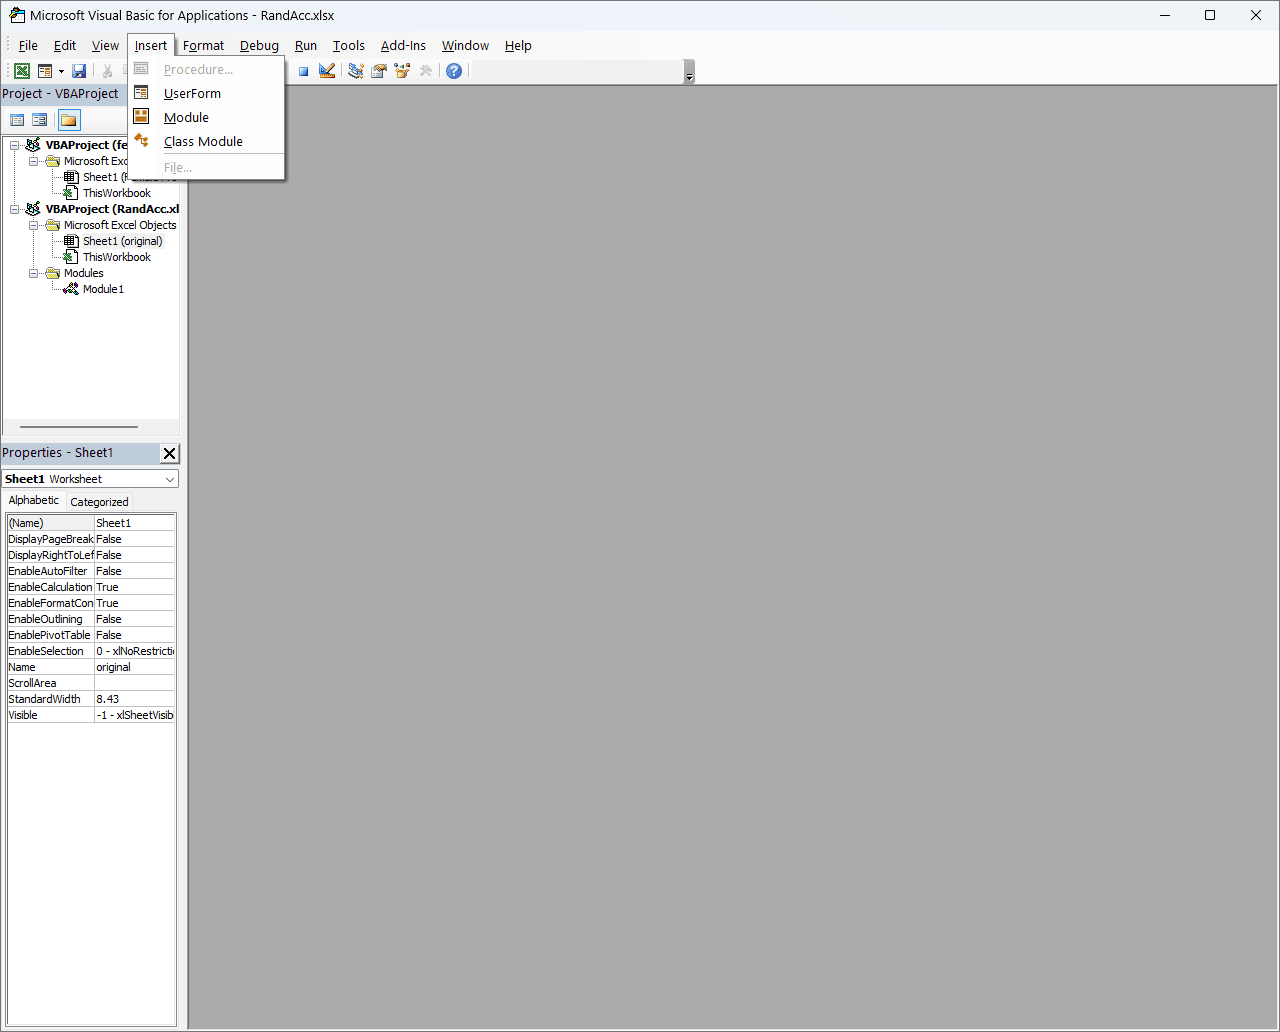
Task: Open Object Browser toolbar icon
Action: click(402, 71)
